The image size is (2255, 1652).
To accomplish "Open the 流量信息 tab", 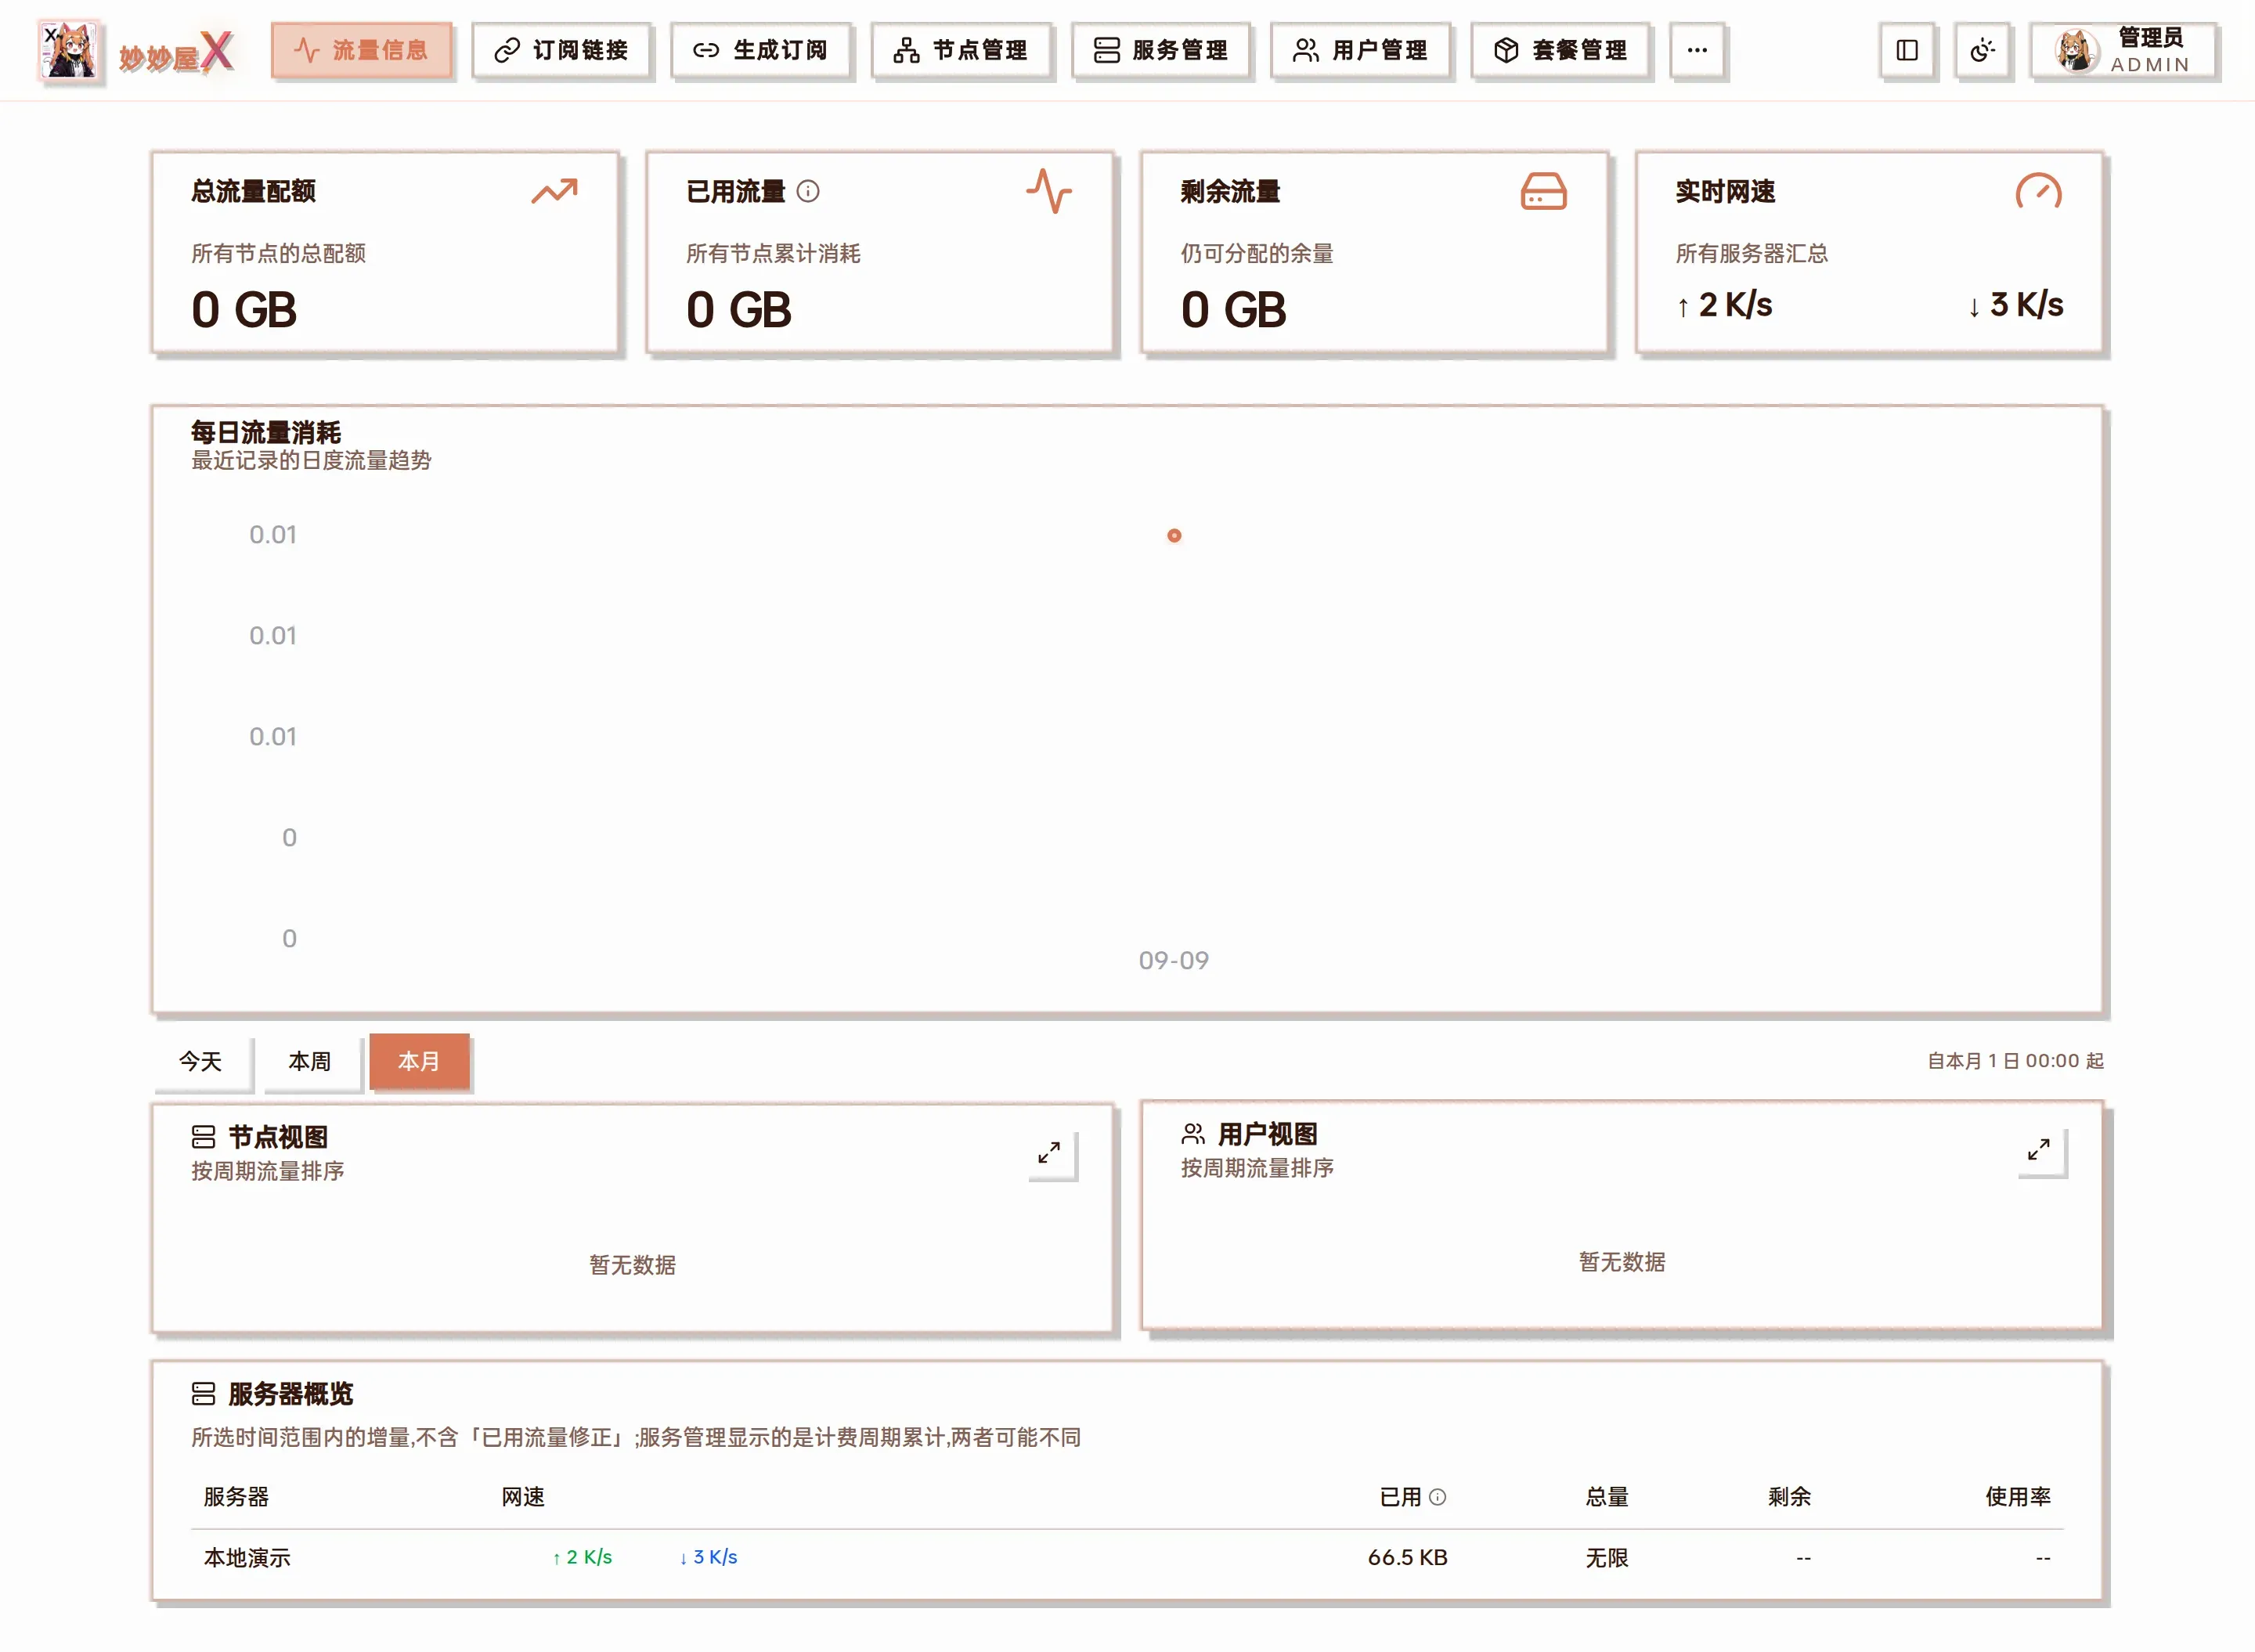I will click(361, 50).
